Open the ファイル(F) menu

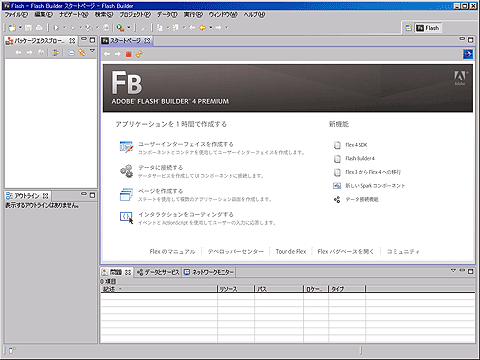(x=16, y=14)
